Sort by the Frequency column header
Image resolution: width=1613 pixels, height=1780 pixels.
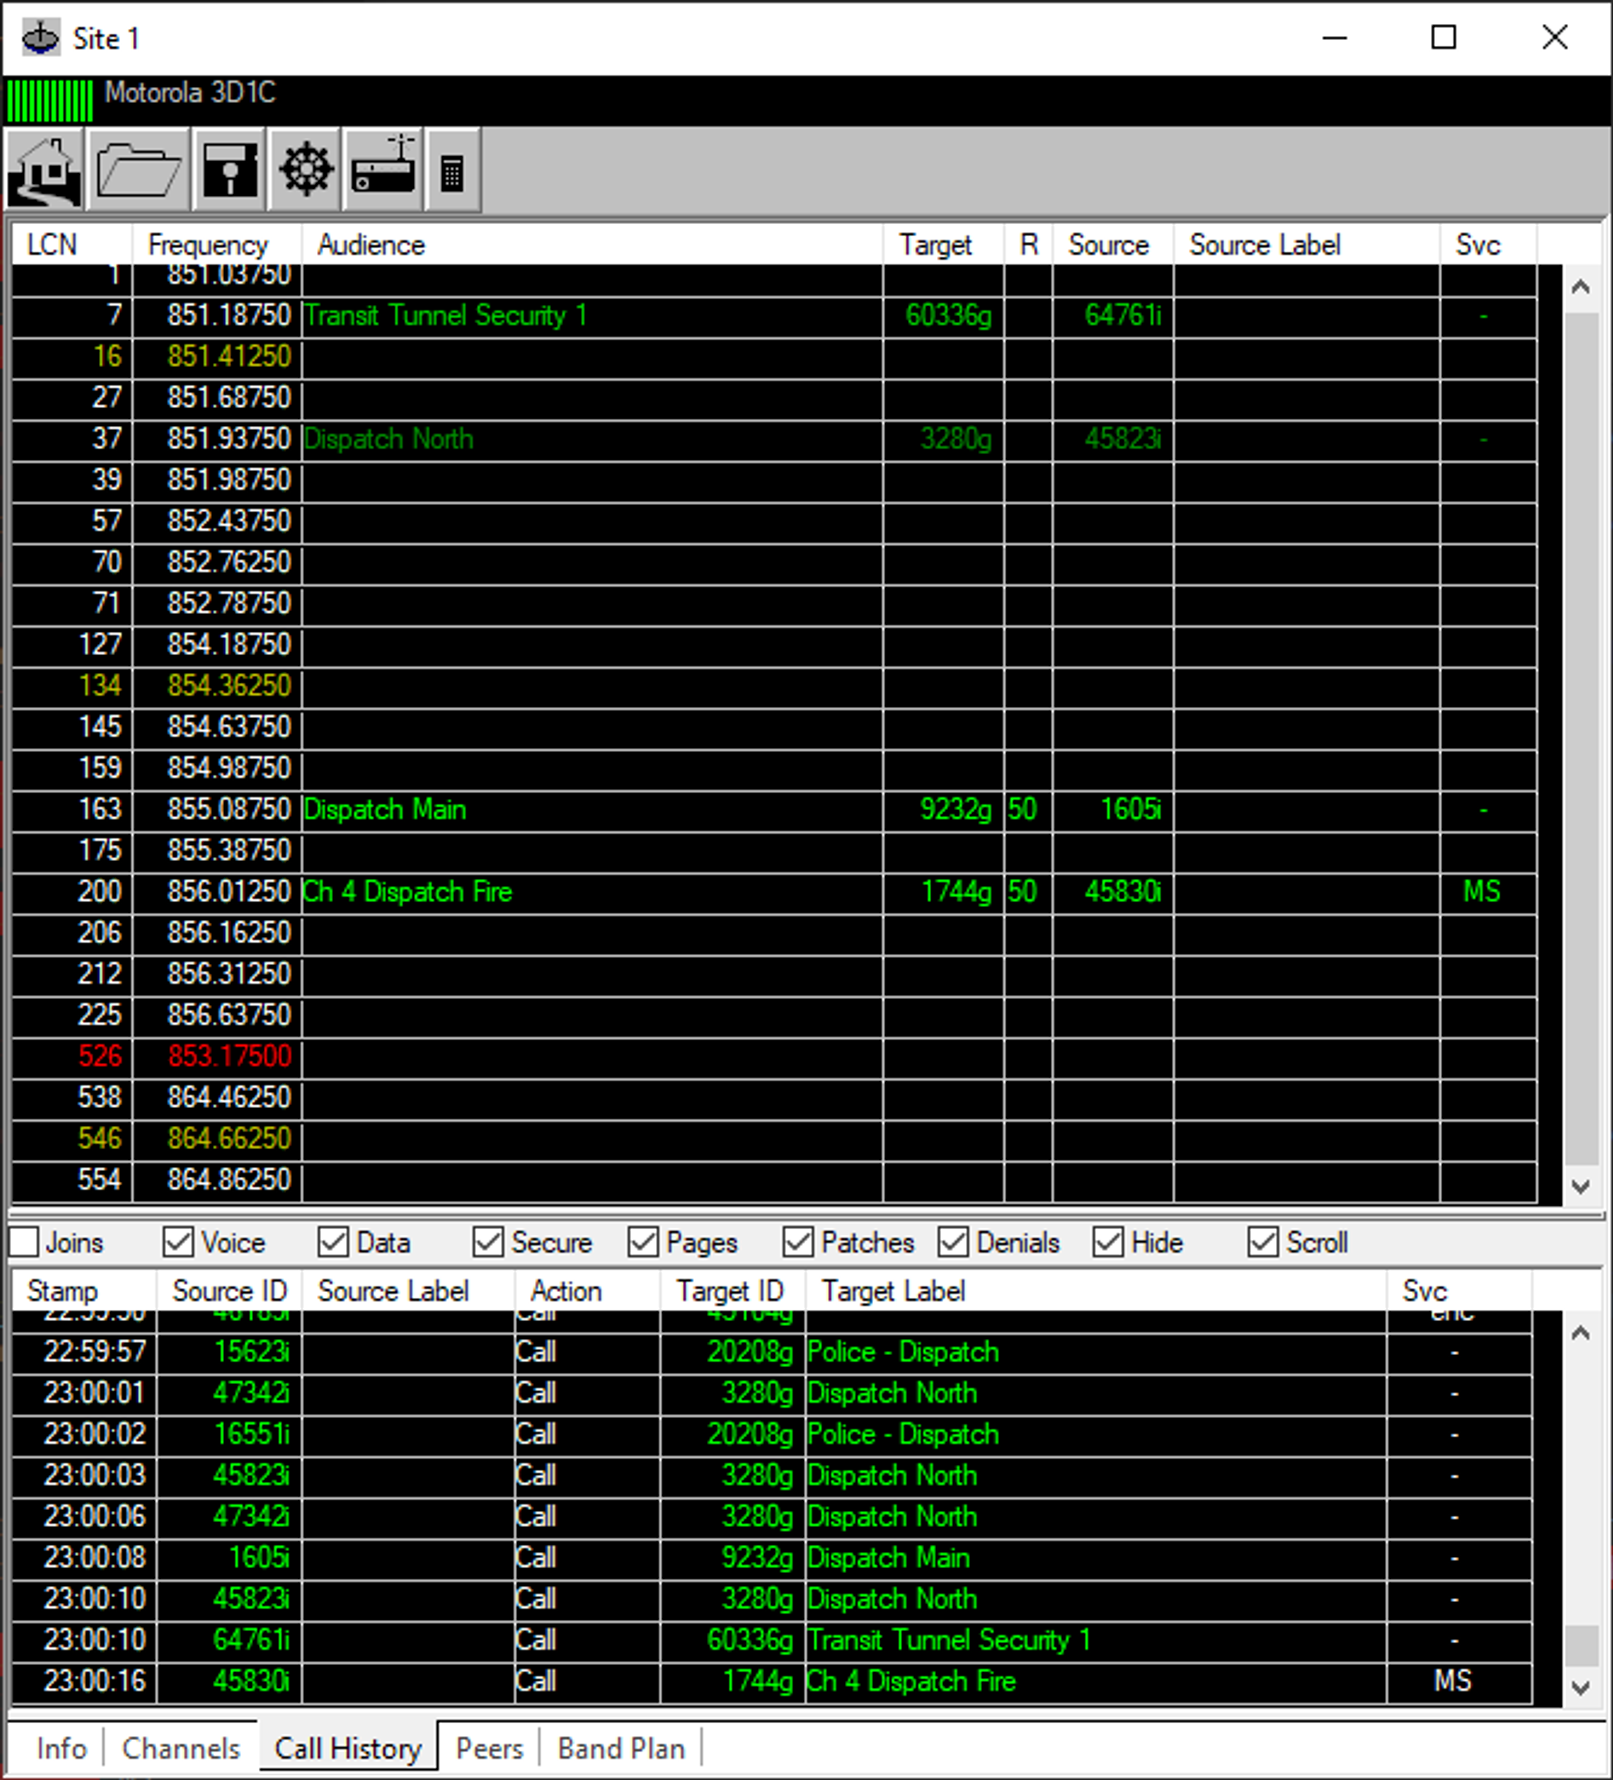(x=217, y=244)
